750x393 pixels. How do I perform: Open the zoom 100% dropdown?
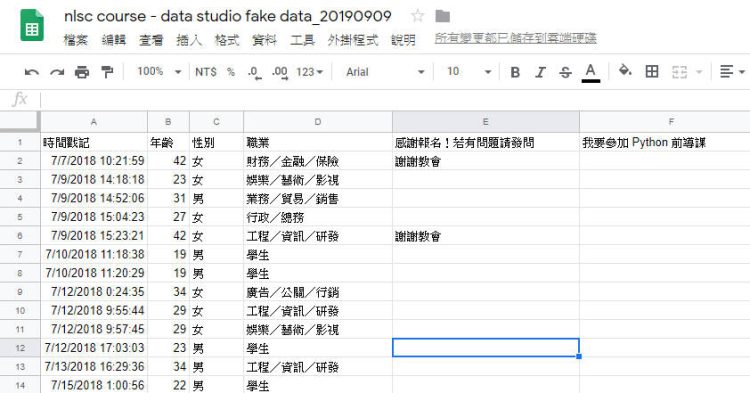point(159,72)
